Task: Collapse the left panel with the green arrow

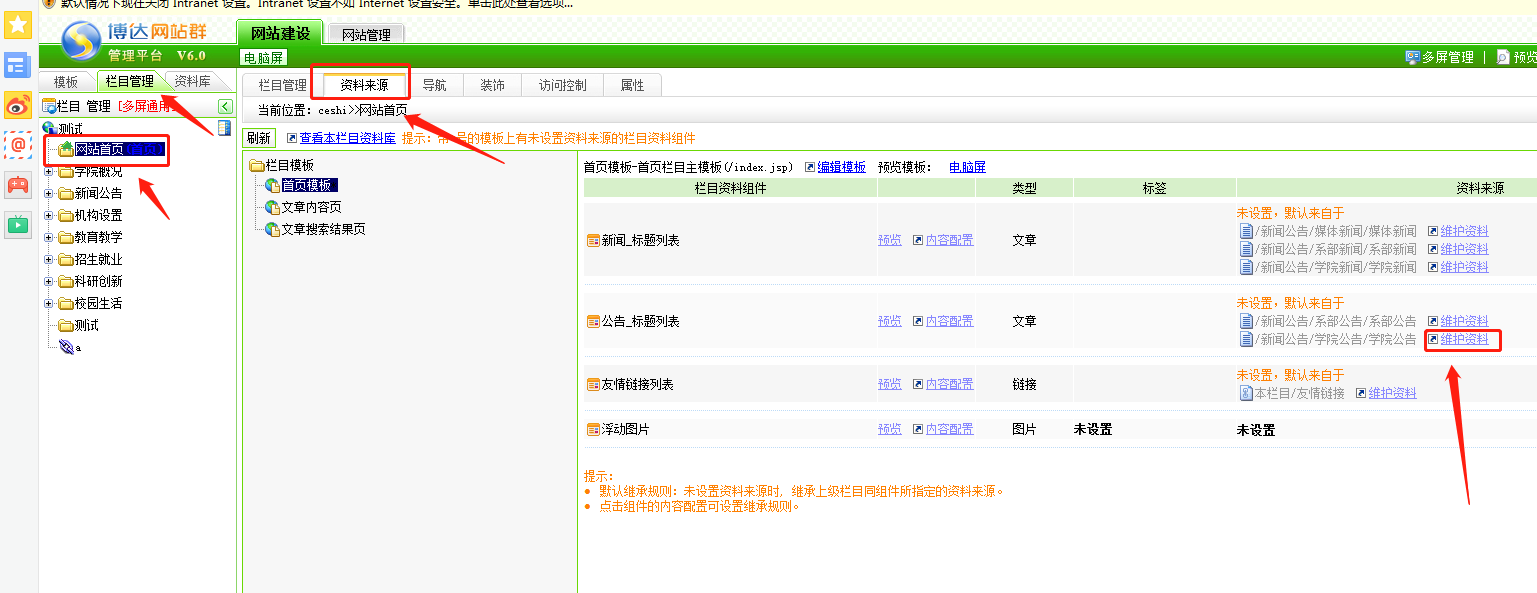Action: click(x=225, y=107)
